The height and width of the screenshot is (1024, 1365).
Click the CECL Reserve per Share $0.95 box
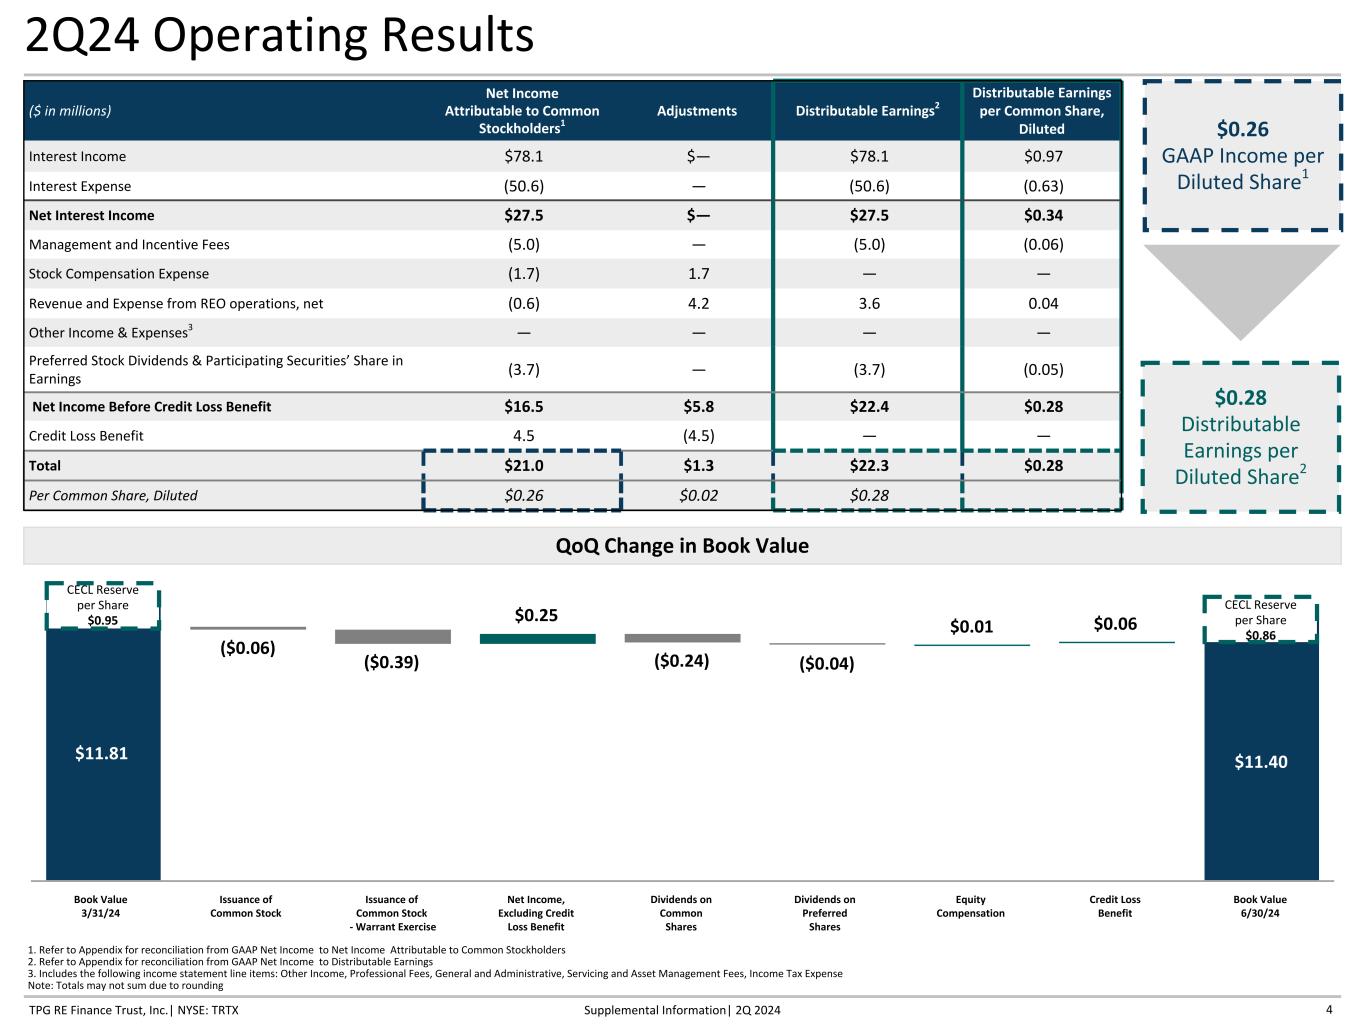(x=102, y=605)
